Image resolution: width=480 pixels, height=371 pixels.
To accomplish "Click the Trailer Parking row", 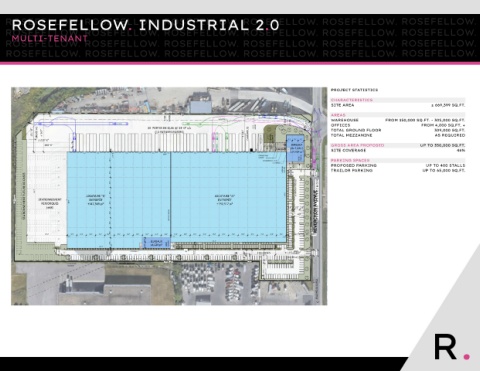I will pos(398,170).
